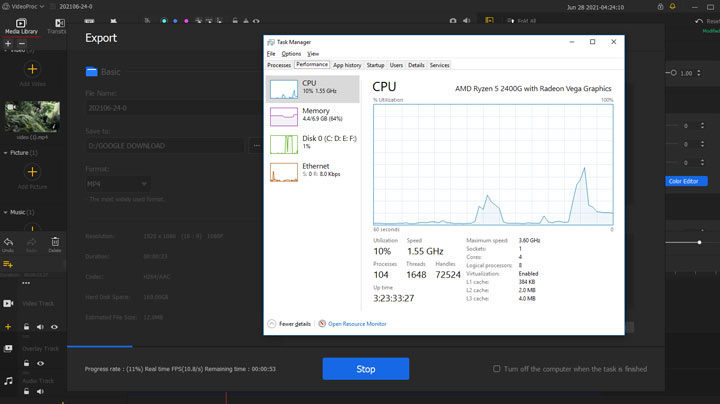The image size is (720, 404).
Task: Select Disk 0 in Task Manager sidebar
Action: click(312, 144)
